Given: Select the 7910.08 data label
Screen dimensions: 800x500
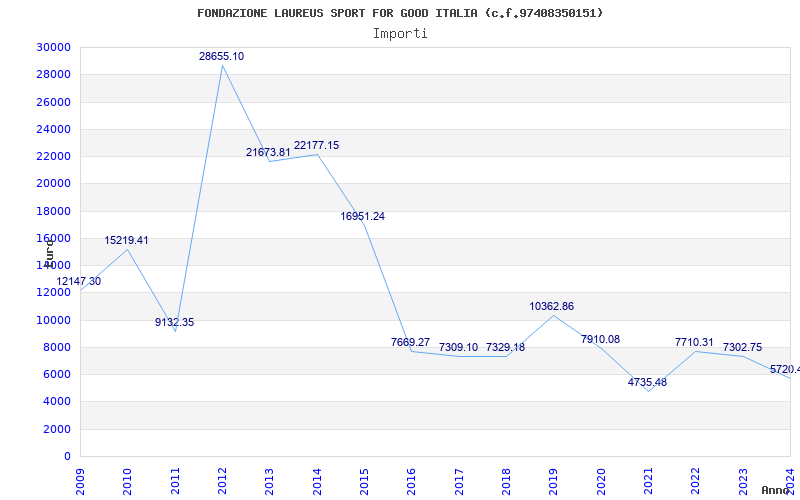Looking at the screenshot, I should [600, 339].
